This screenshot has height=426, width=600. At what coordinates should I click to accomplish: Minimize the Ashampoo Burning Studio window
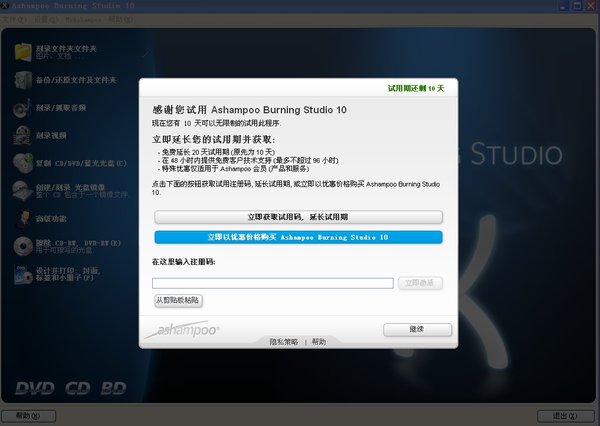point(564,6)
